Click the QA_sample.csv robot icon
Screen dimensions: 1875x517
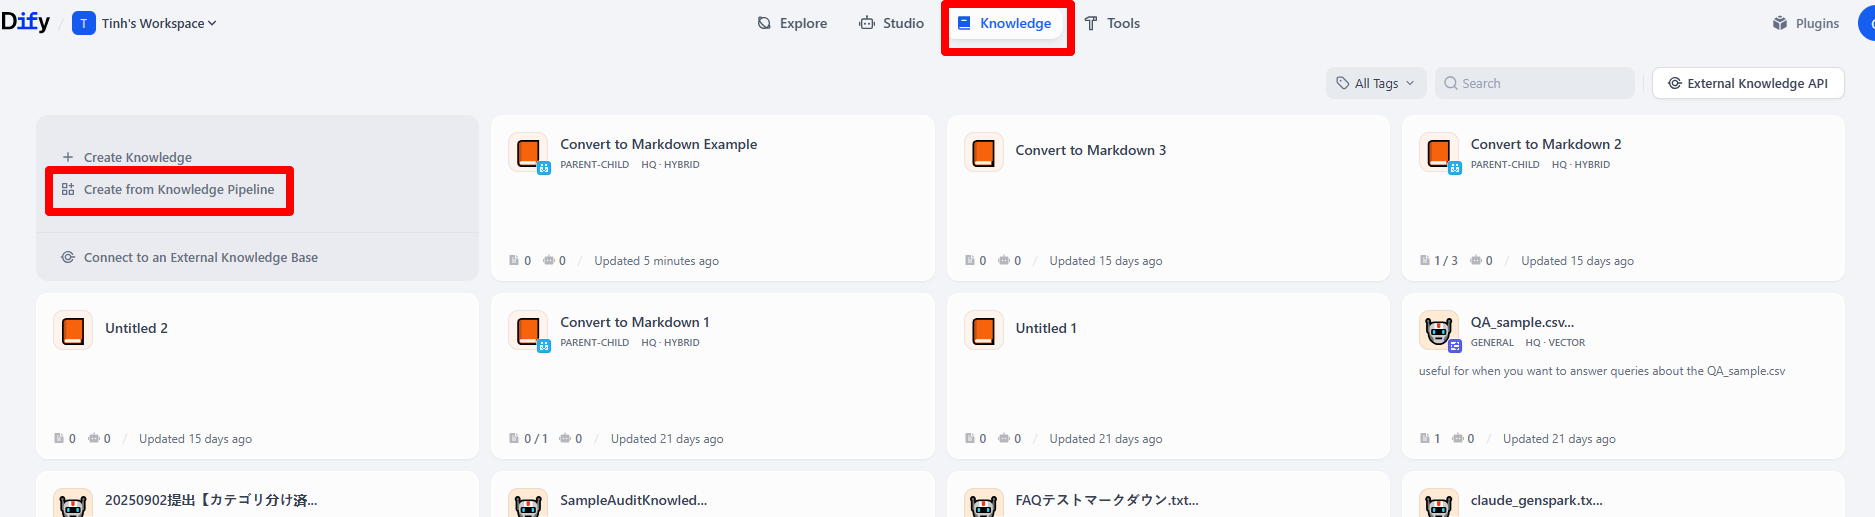tap(1438, 330)
